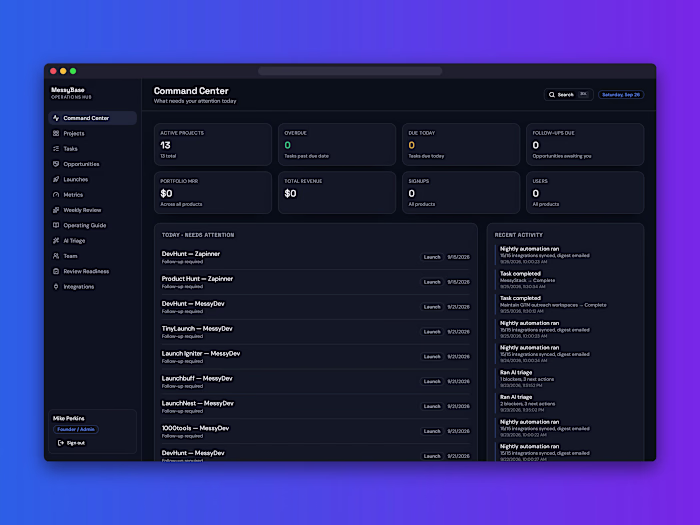This screenshot has height=525, width=700.
Task: Click the window address bar at top
Action: tap(350, 71)
